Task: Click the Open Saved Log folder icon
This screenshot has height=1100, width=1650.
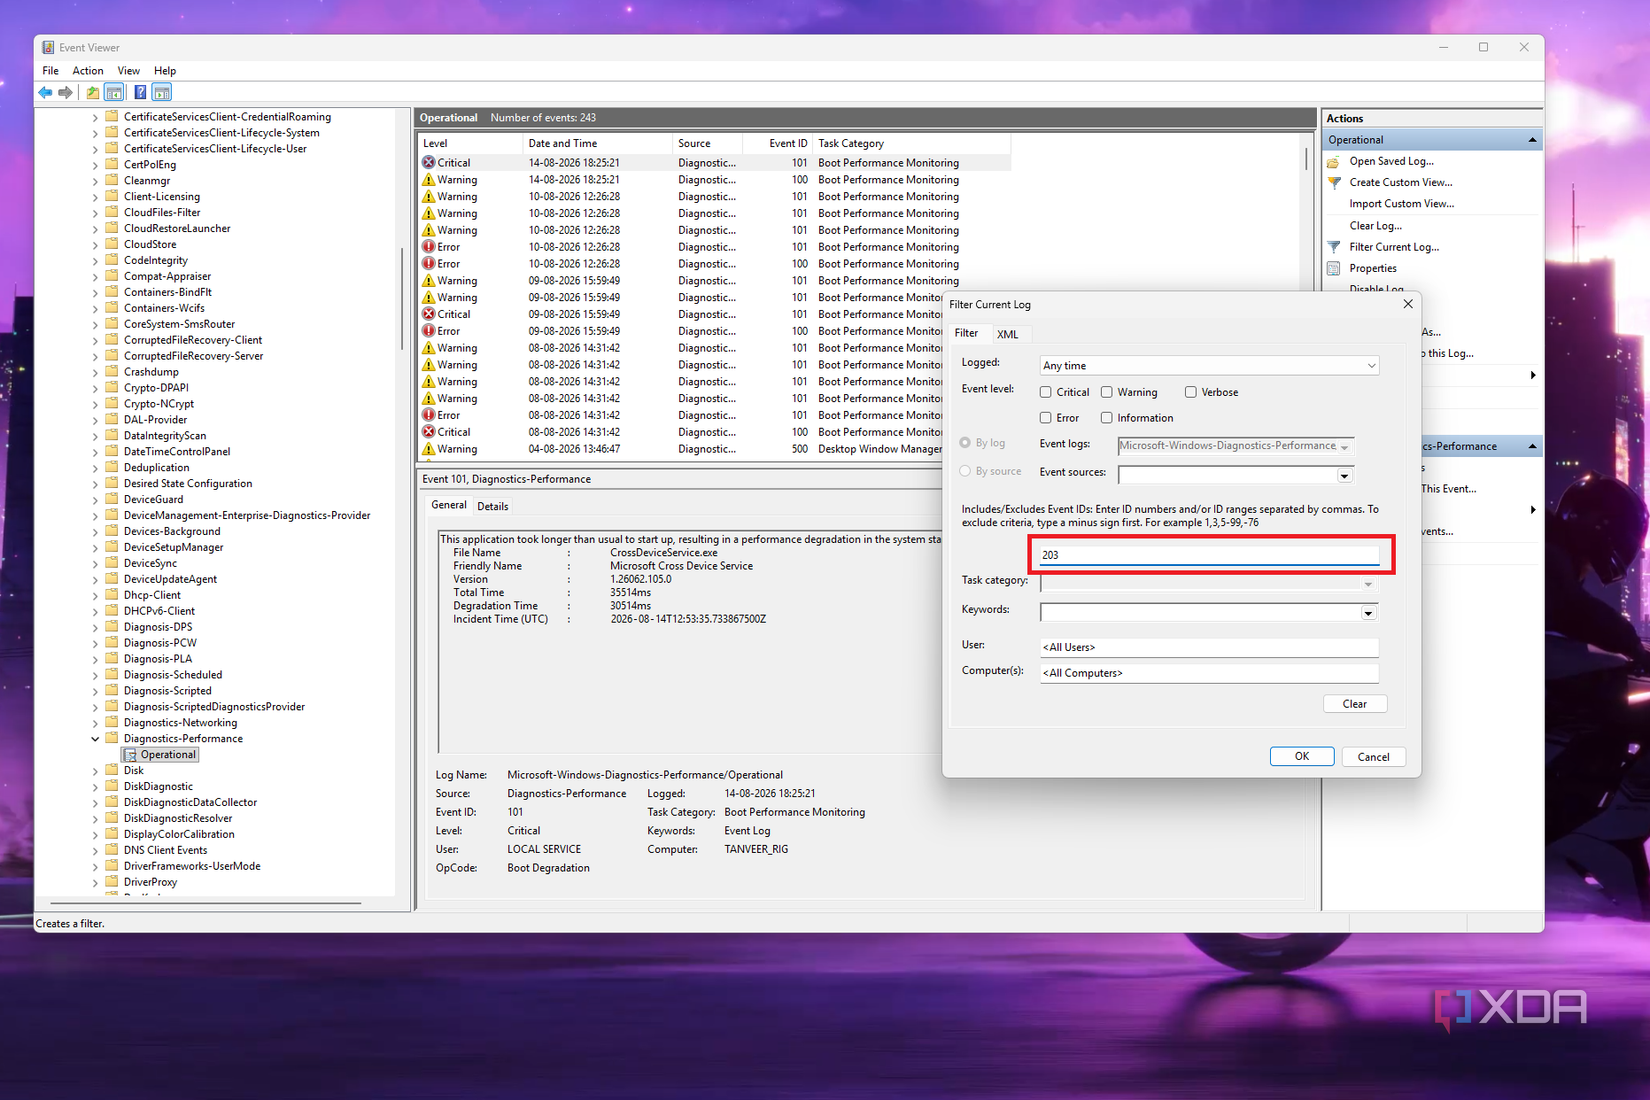Action: coord(1334,161)
